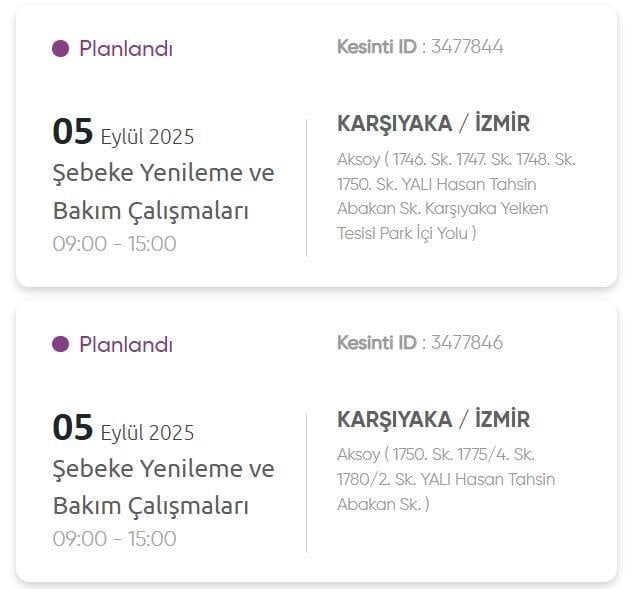Click the purple status dot for outage 3477846
Screen dimensions: 631x589
point(60,344)
